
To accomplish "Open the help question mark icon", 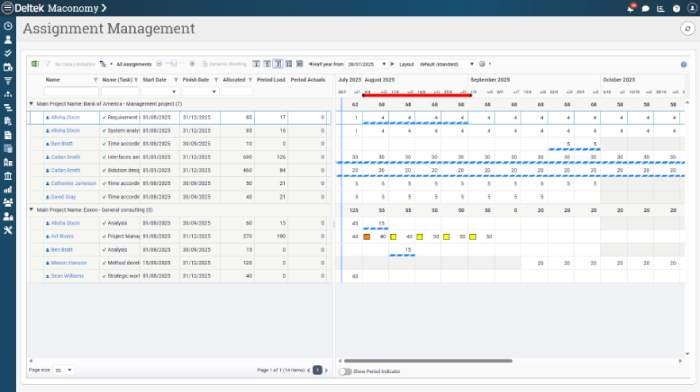I will [676, 8].
